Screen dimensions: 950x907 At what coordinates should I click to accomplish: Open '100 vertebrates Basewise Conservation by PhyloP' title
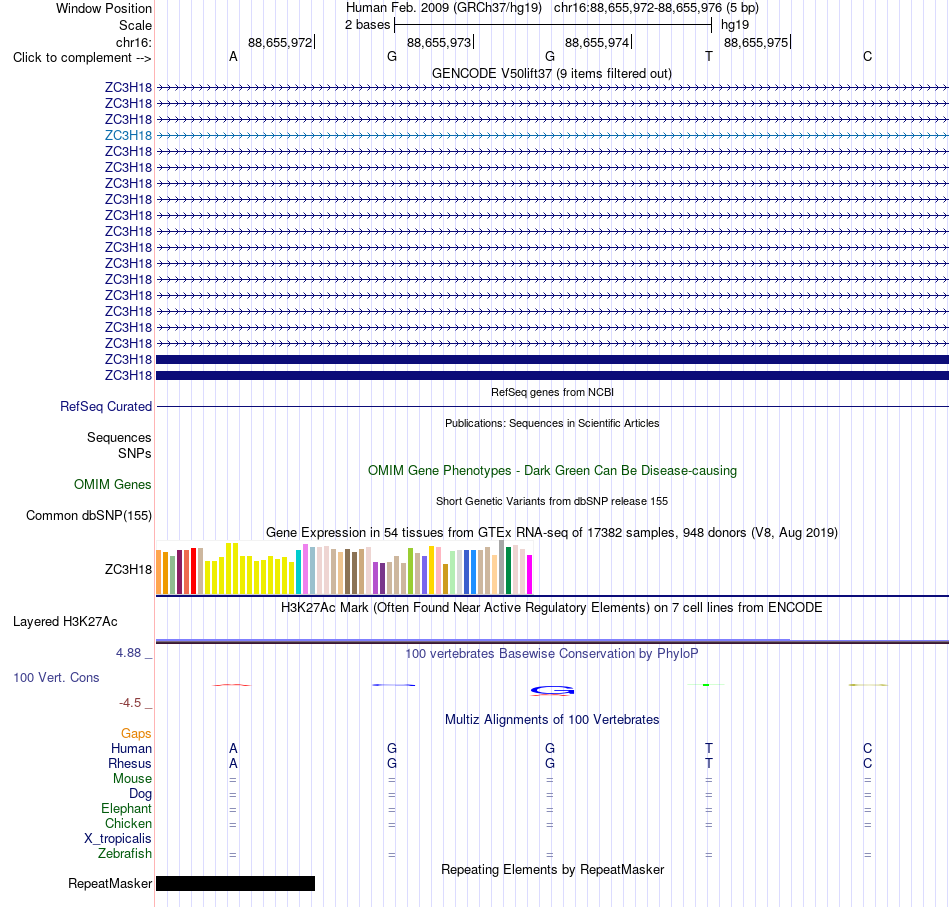(x=552, y=654)
